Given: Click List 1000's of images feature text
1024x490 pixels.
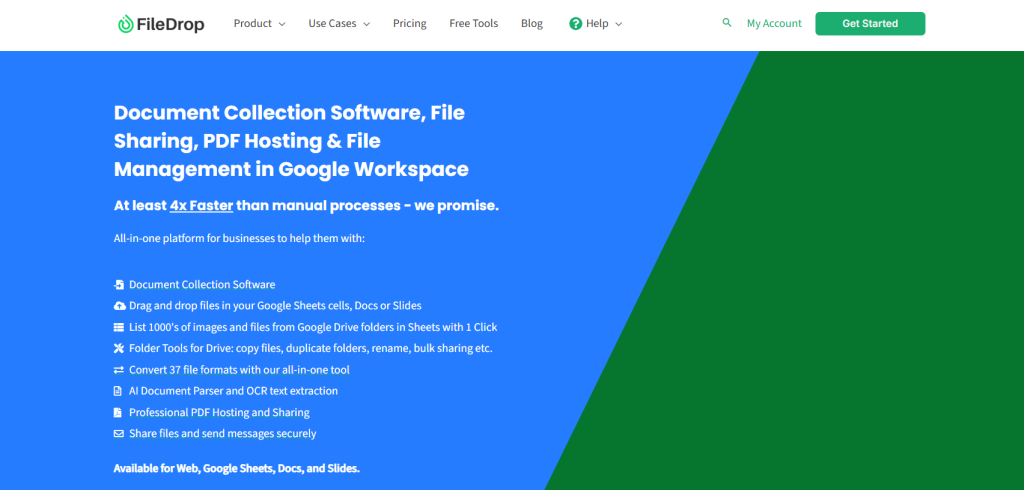Looking at the screenshot, I should click(313, 327).
